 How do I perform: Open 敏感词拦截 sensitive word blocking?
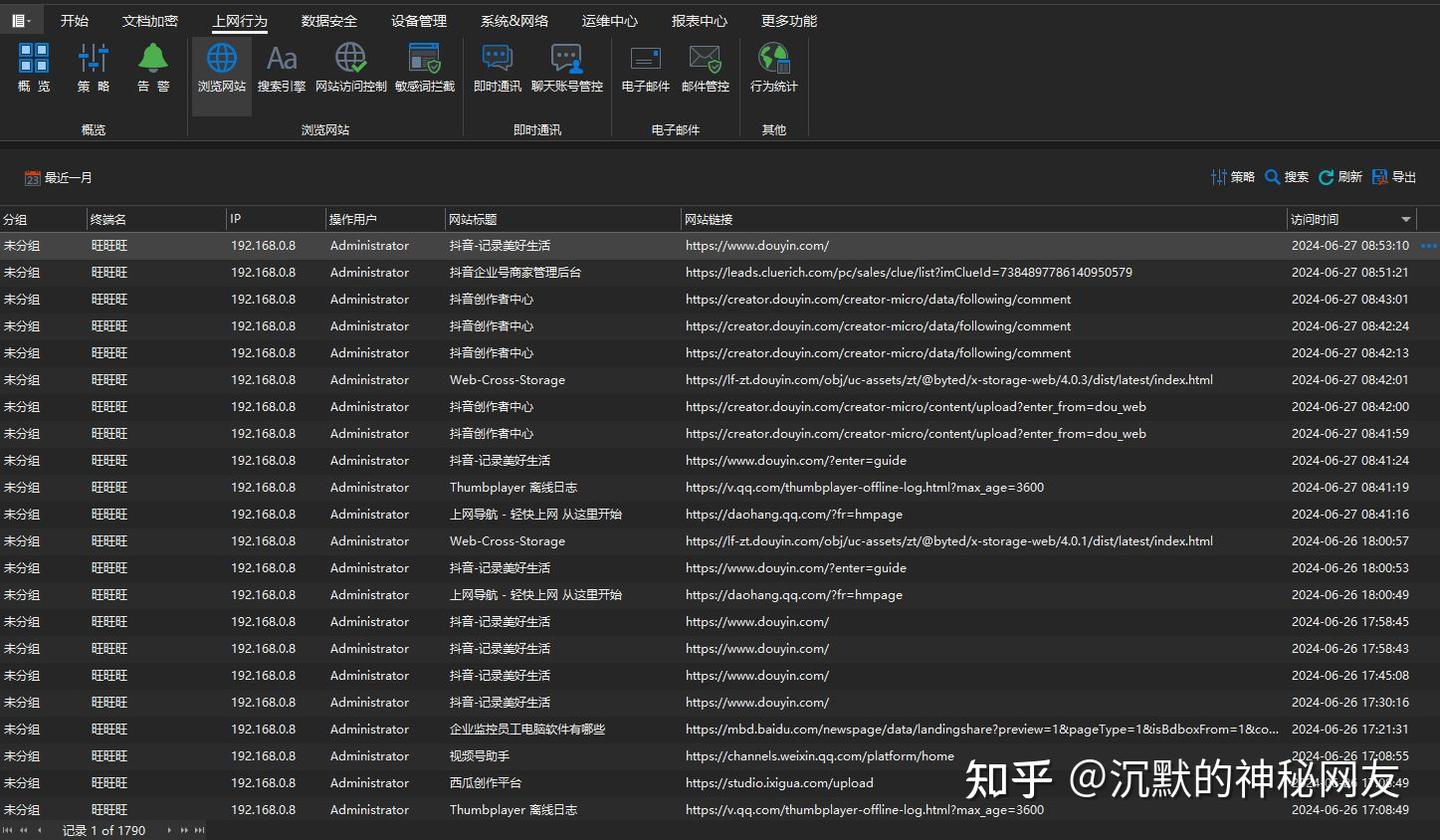[x=425, y=68]
